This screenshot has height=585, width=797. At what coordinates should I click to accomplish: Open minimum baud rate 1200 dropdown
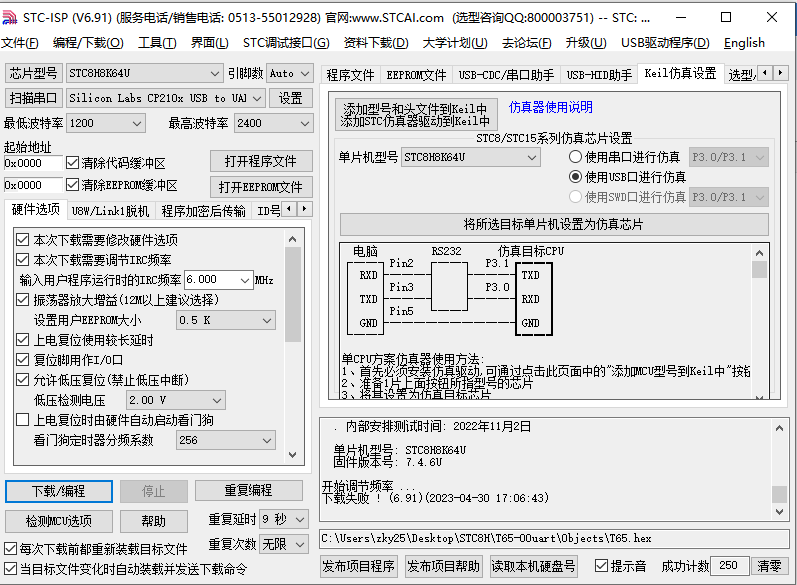[106, 123]
